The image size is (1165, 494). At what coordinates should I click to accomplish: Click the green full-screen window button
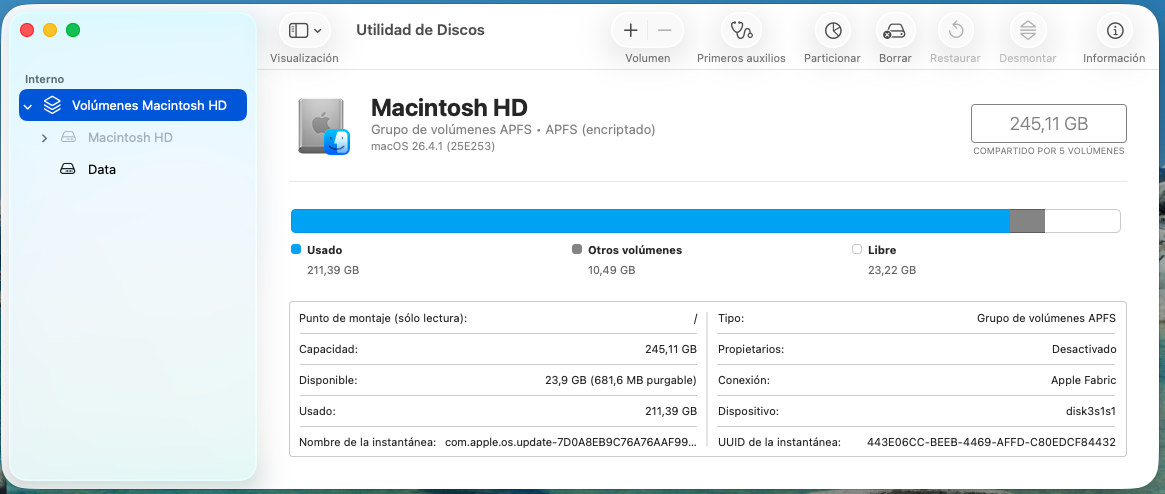click(73, 30)
